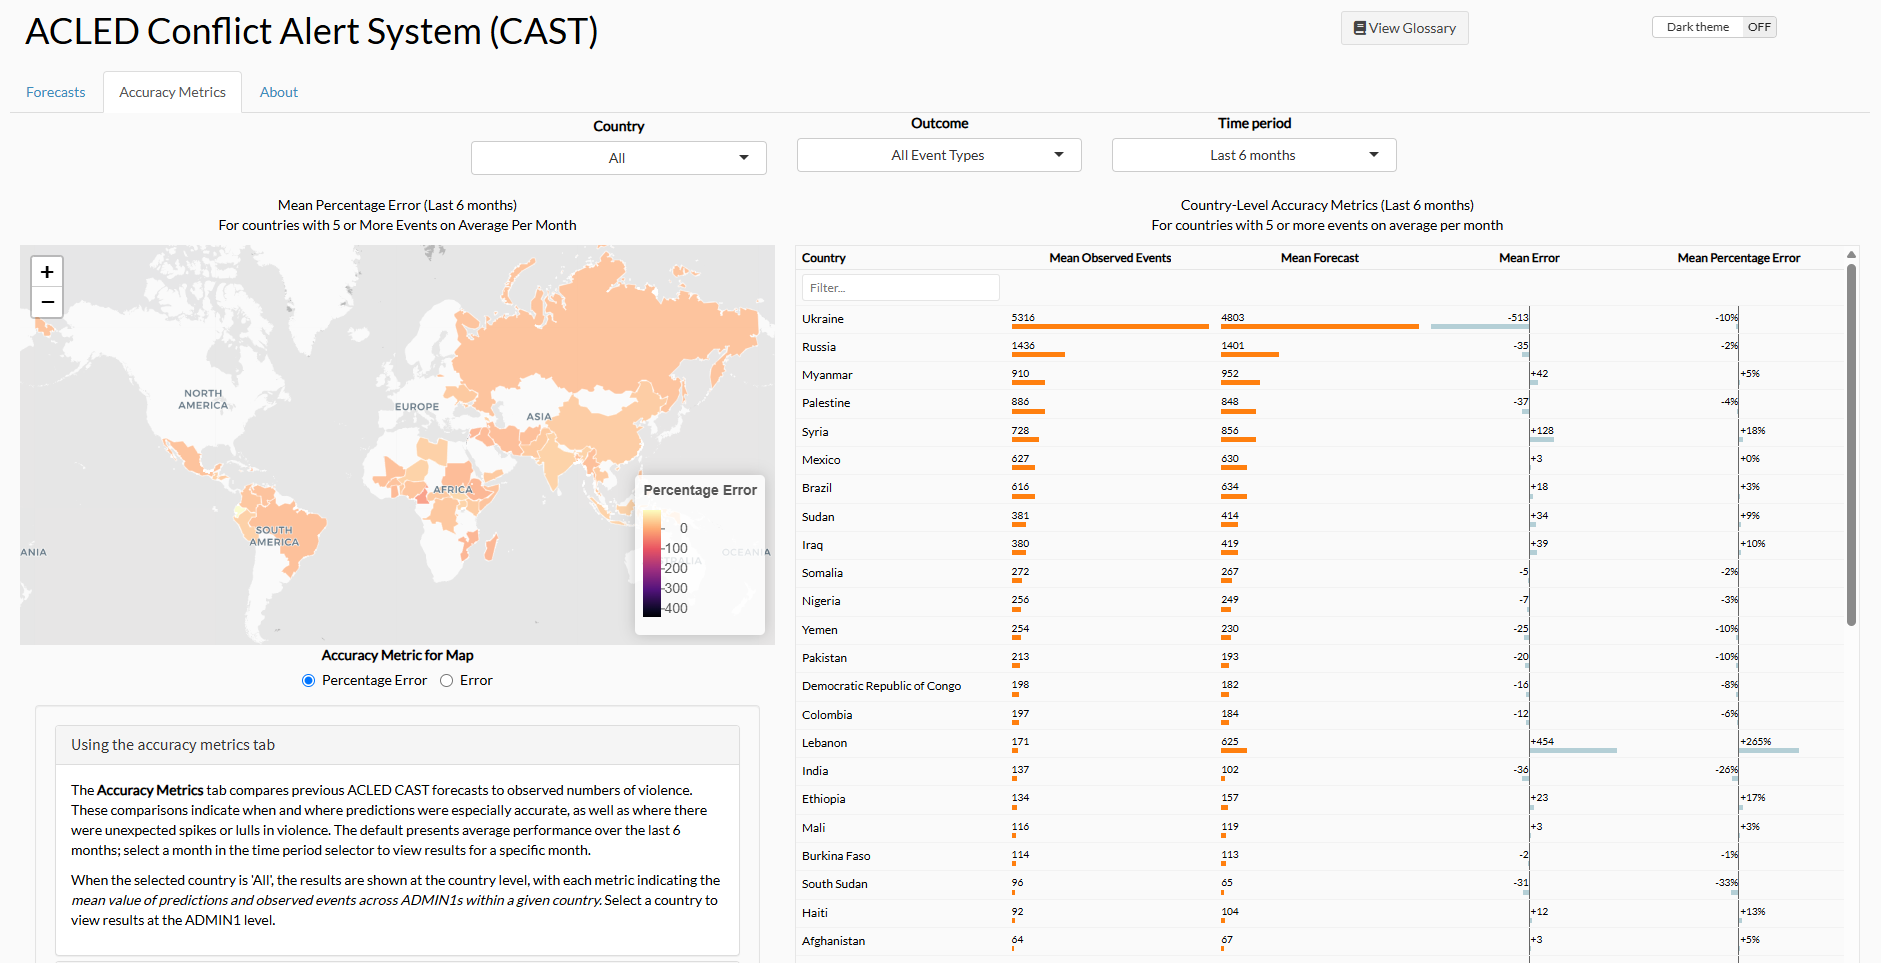This screenshot has width=1881, height=963.
Task: Click the ACLED Conflict Alert System title
Action: pos(311,32)
